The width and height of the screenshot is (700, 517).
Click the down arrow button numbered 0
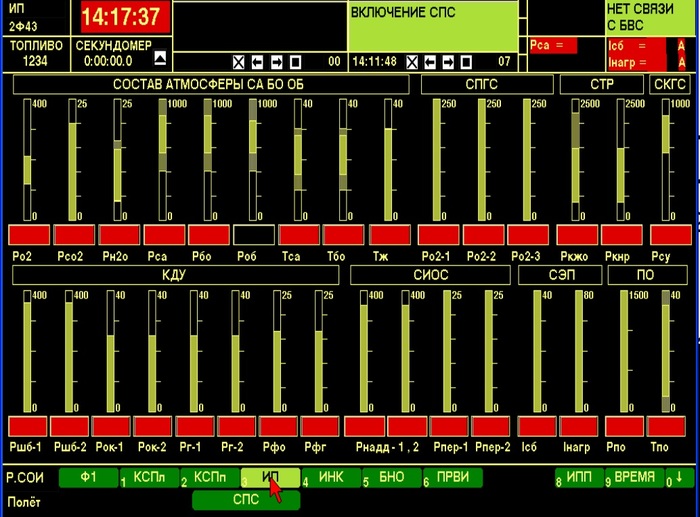(678, 478)
